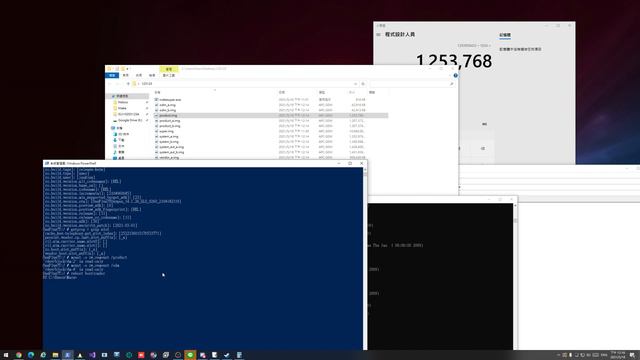Switch to the 常用 ribbon tab
The width and height of the screenshot is (640, 360).
click(x=126, y=76)
